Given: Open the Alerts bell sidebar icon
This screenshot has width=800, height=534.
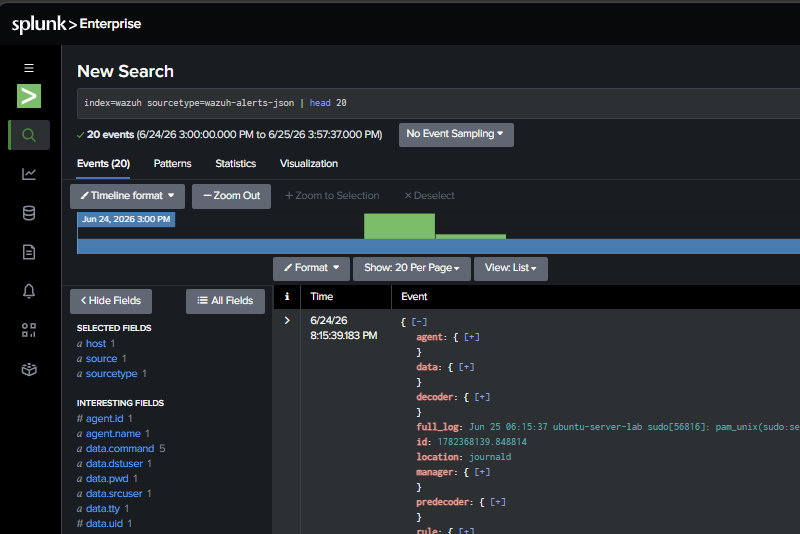Looking at the screenshot, I should (29, 291).
